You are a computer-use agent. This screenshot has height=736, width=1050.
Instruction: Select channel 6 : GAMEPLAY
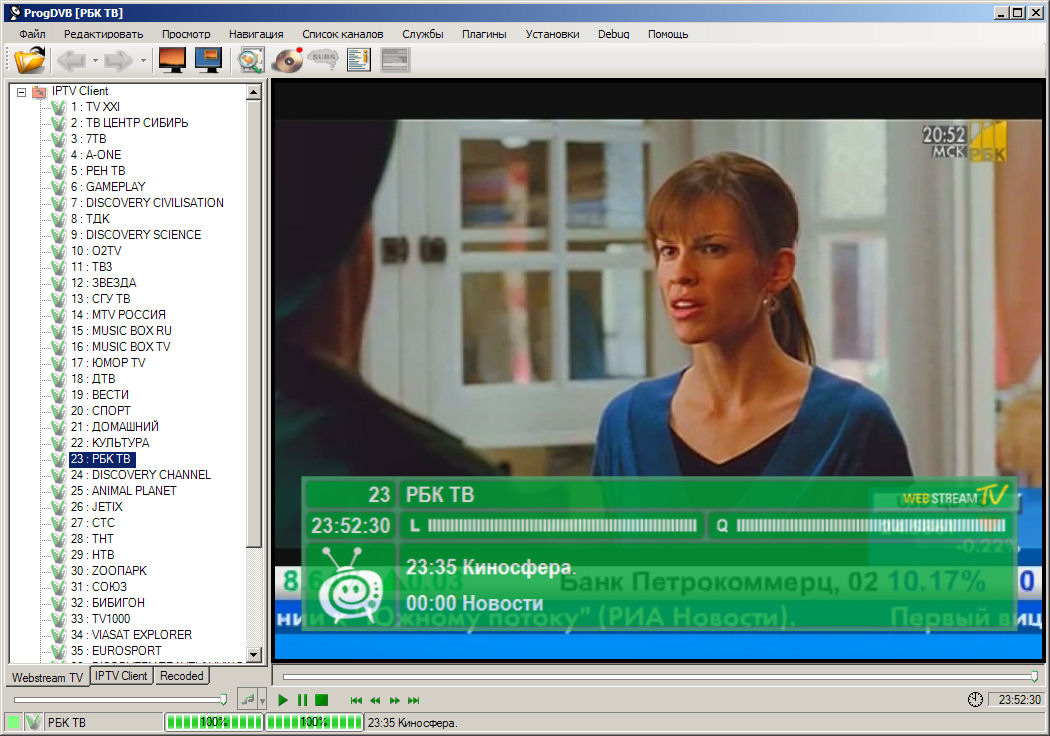click(x=108, y=187)
